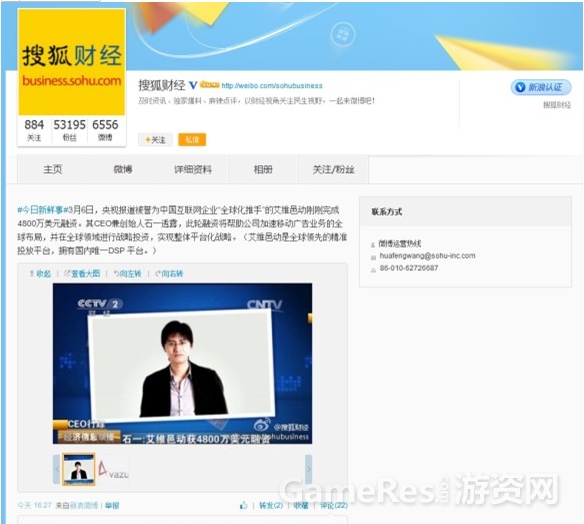This screenshot has height=524, width=584.
Task: Click the phone icon beside phone number
Action: (373, 270)
